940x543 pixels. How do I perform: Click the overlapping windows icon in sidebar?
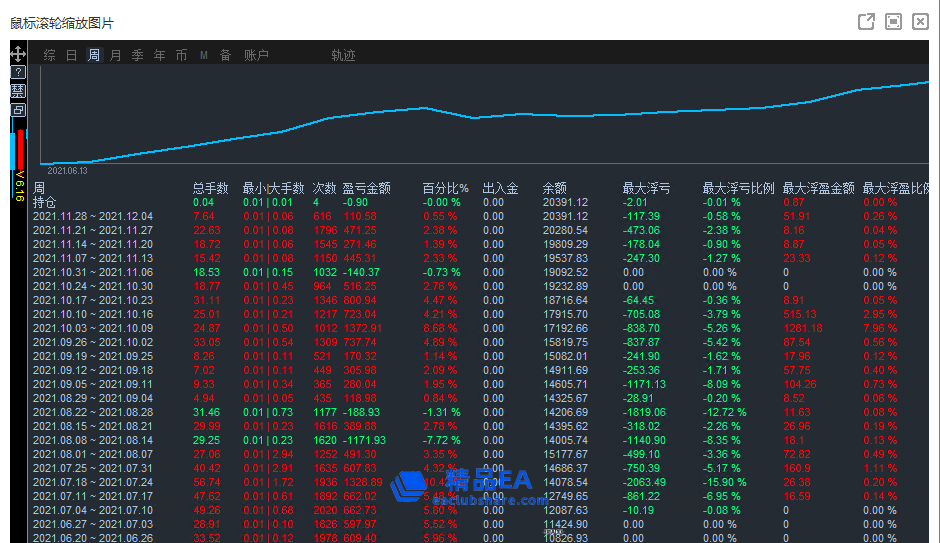tap(18, 110)
